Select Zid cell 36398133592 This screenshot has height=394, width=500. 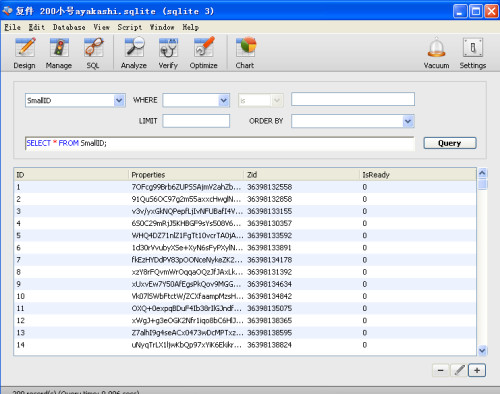coord(269,236)
